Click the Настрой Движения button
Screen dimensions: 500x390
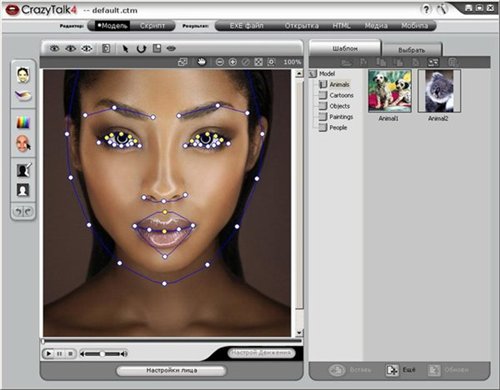pyautogui.click(x=261, y=353)
